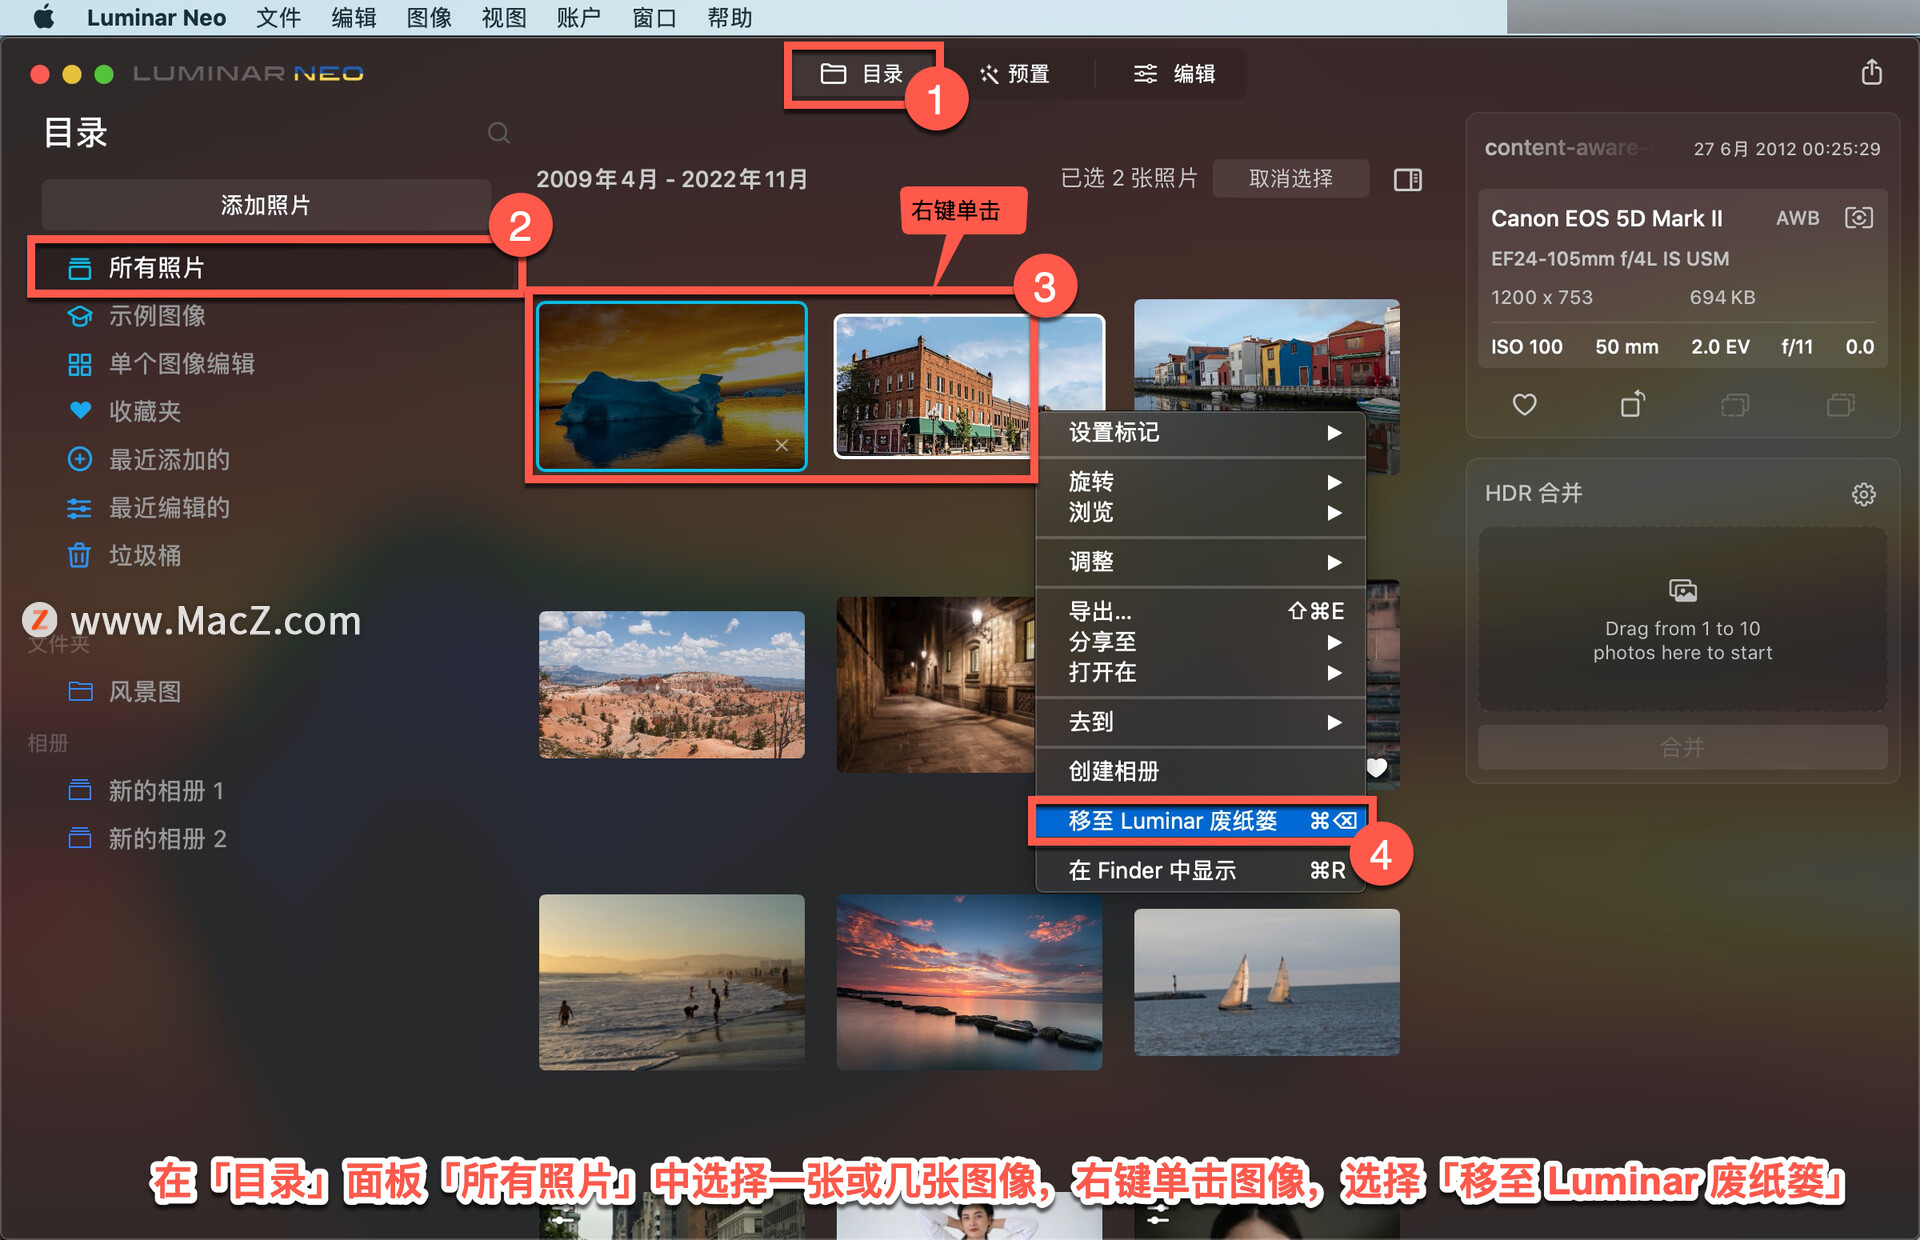Viewport: 1920px width, 1240px height.
Task: Open the Luminar Neo app menu
Action: click(156, 17)
